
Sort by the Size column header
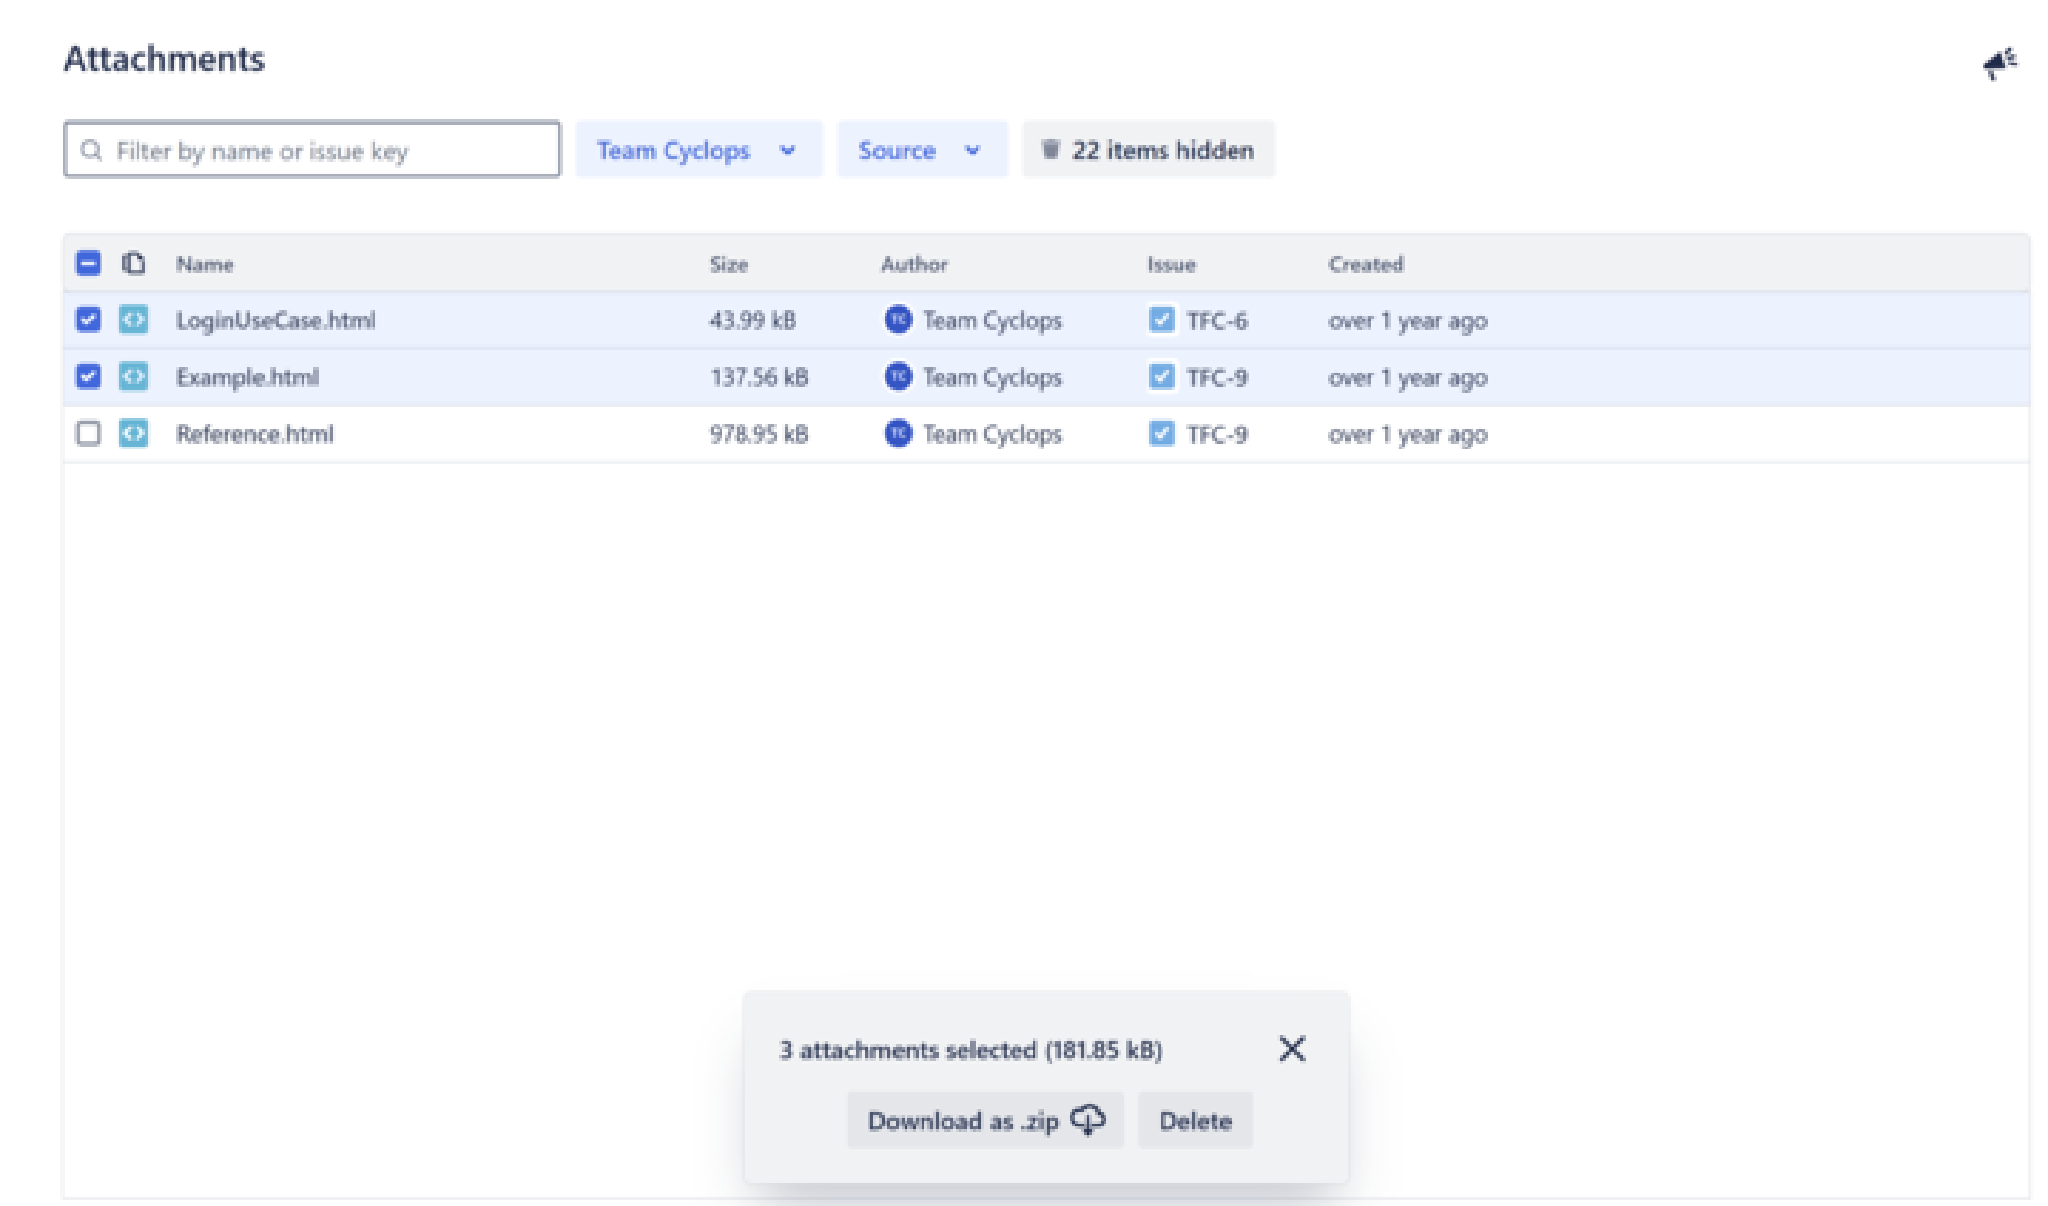tap(728, 264)
